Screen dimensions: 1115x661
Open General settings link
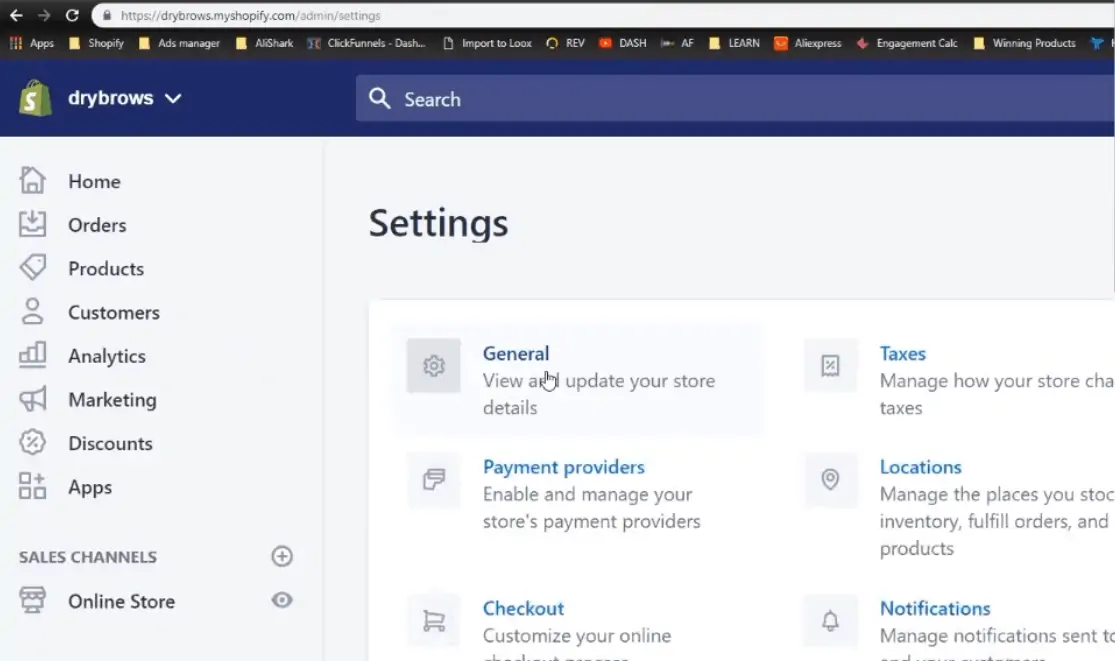tap(516, 353)
